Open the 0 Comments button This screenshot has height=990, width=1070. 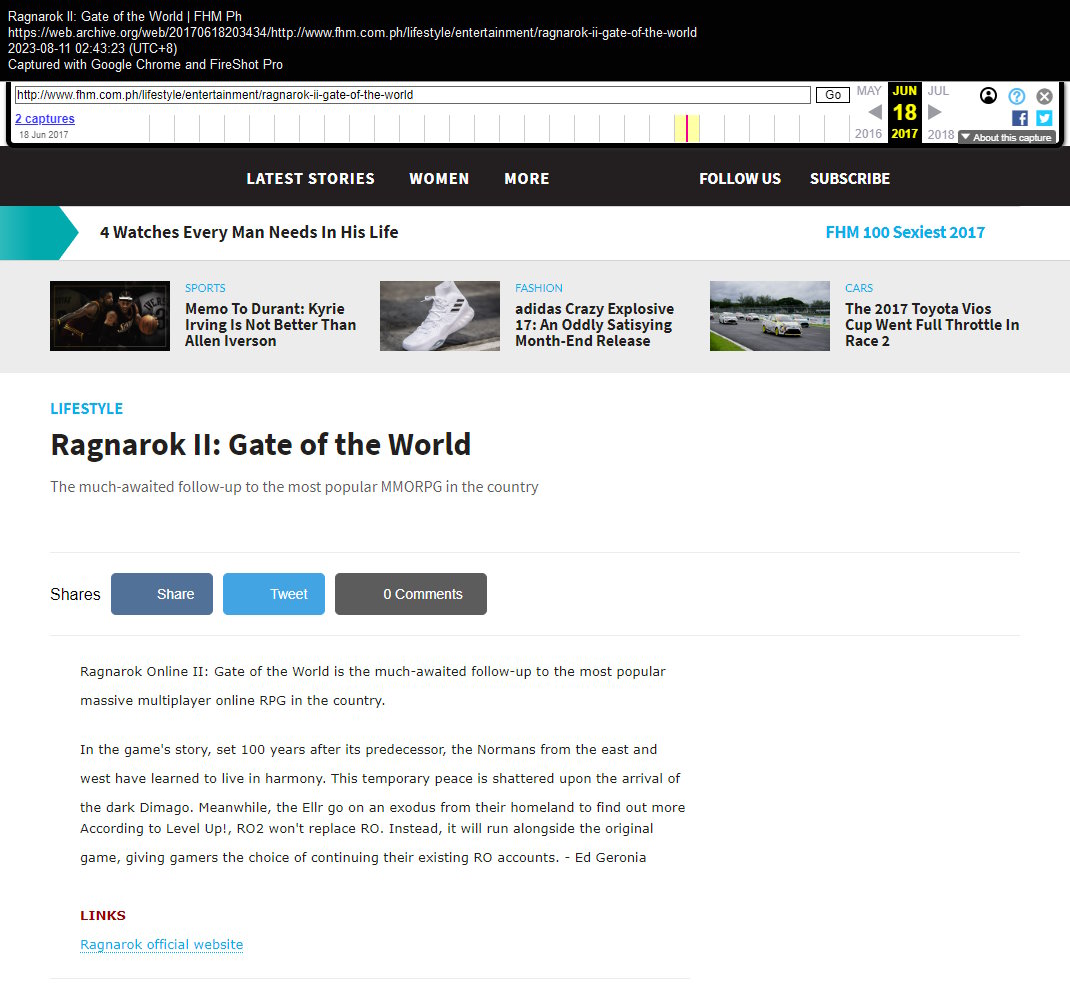pos(411,594)
